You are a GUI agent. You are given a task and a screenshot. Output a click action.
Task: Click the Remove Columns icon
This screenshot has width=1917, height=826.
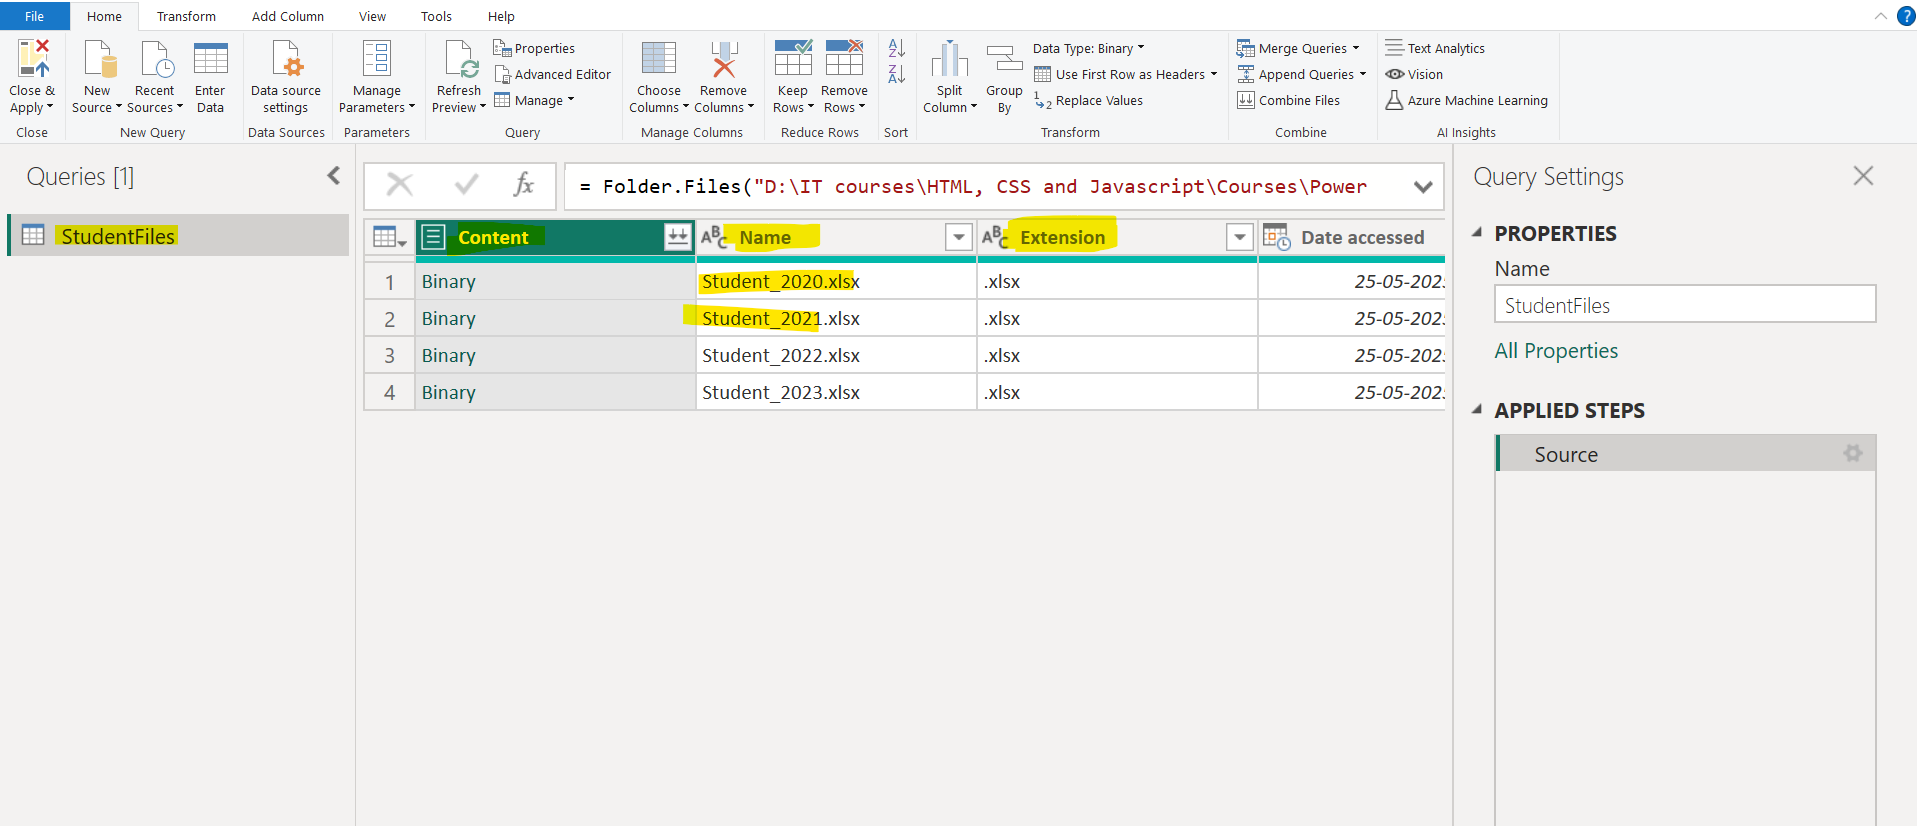pyautogui.click(x=723, y=60)
